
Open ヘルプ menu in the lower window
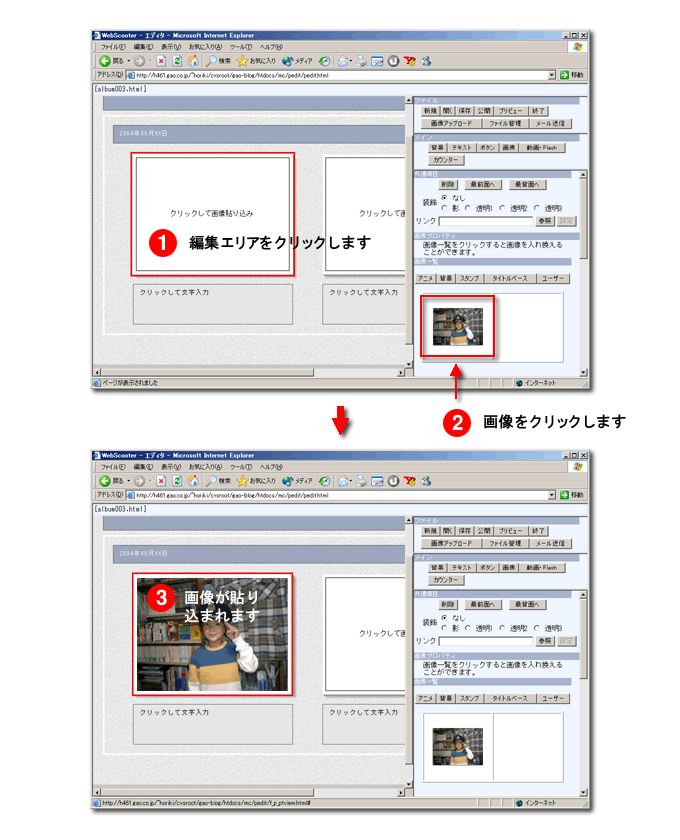click(x=271, y=467)
